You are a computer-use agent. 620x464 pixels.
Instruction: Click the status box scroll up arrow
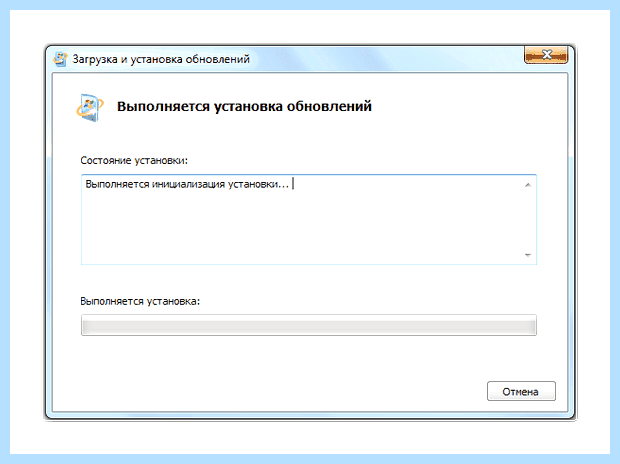point(528,185)
